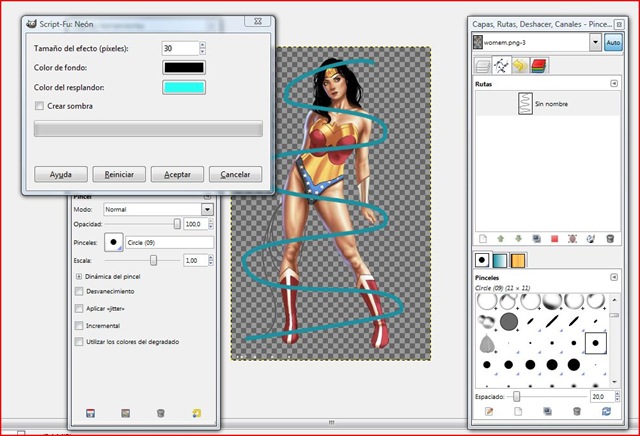Open the Color de fondo black swatch
Screen dimensions: 640x436
[184, 67]
